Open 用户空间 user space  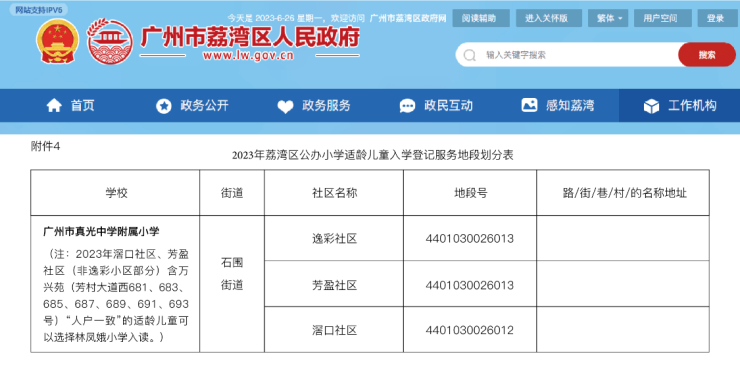[x=660, y=18]
